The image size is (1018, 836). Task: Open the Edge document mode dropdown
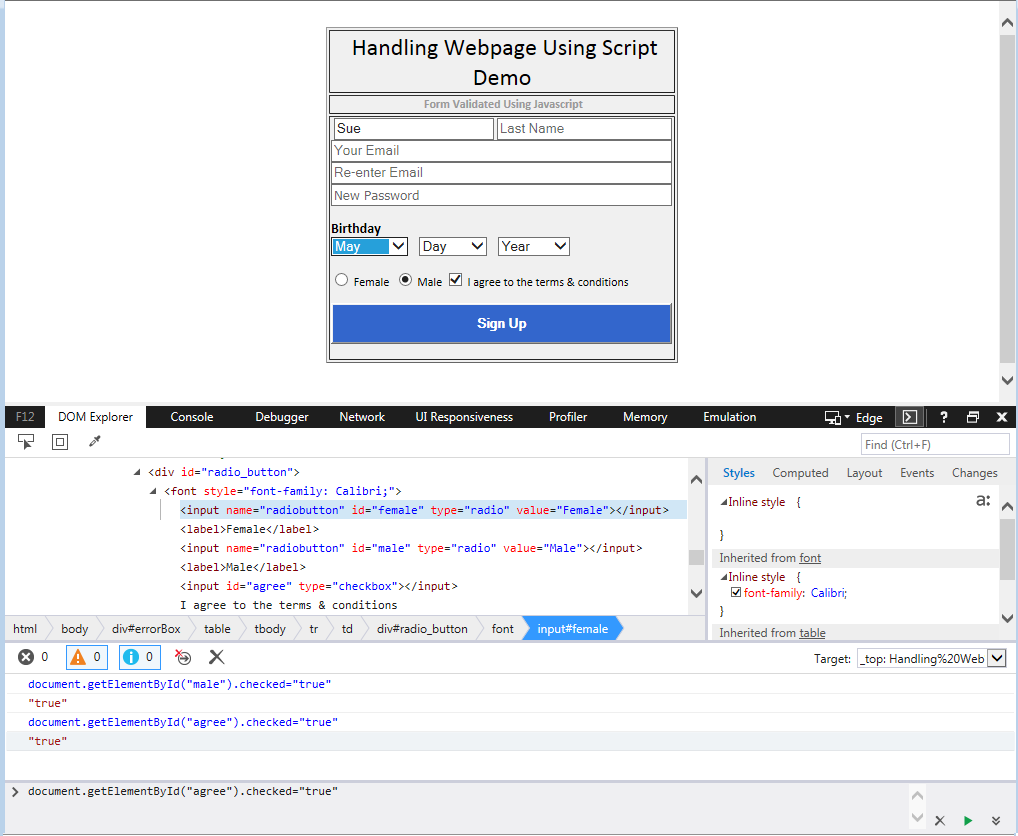pyautogui.click(x=869, y=417)
